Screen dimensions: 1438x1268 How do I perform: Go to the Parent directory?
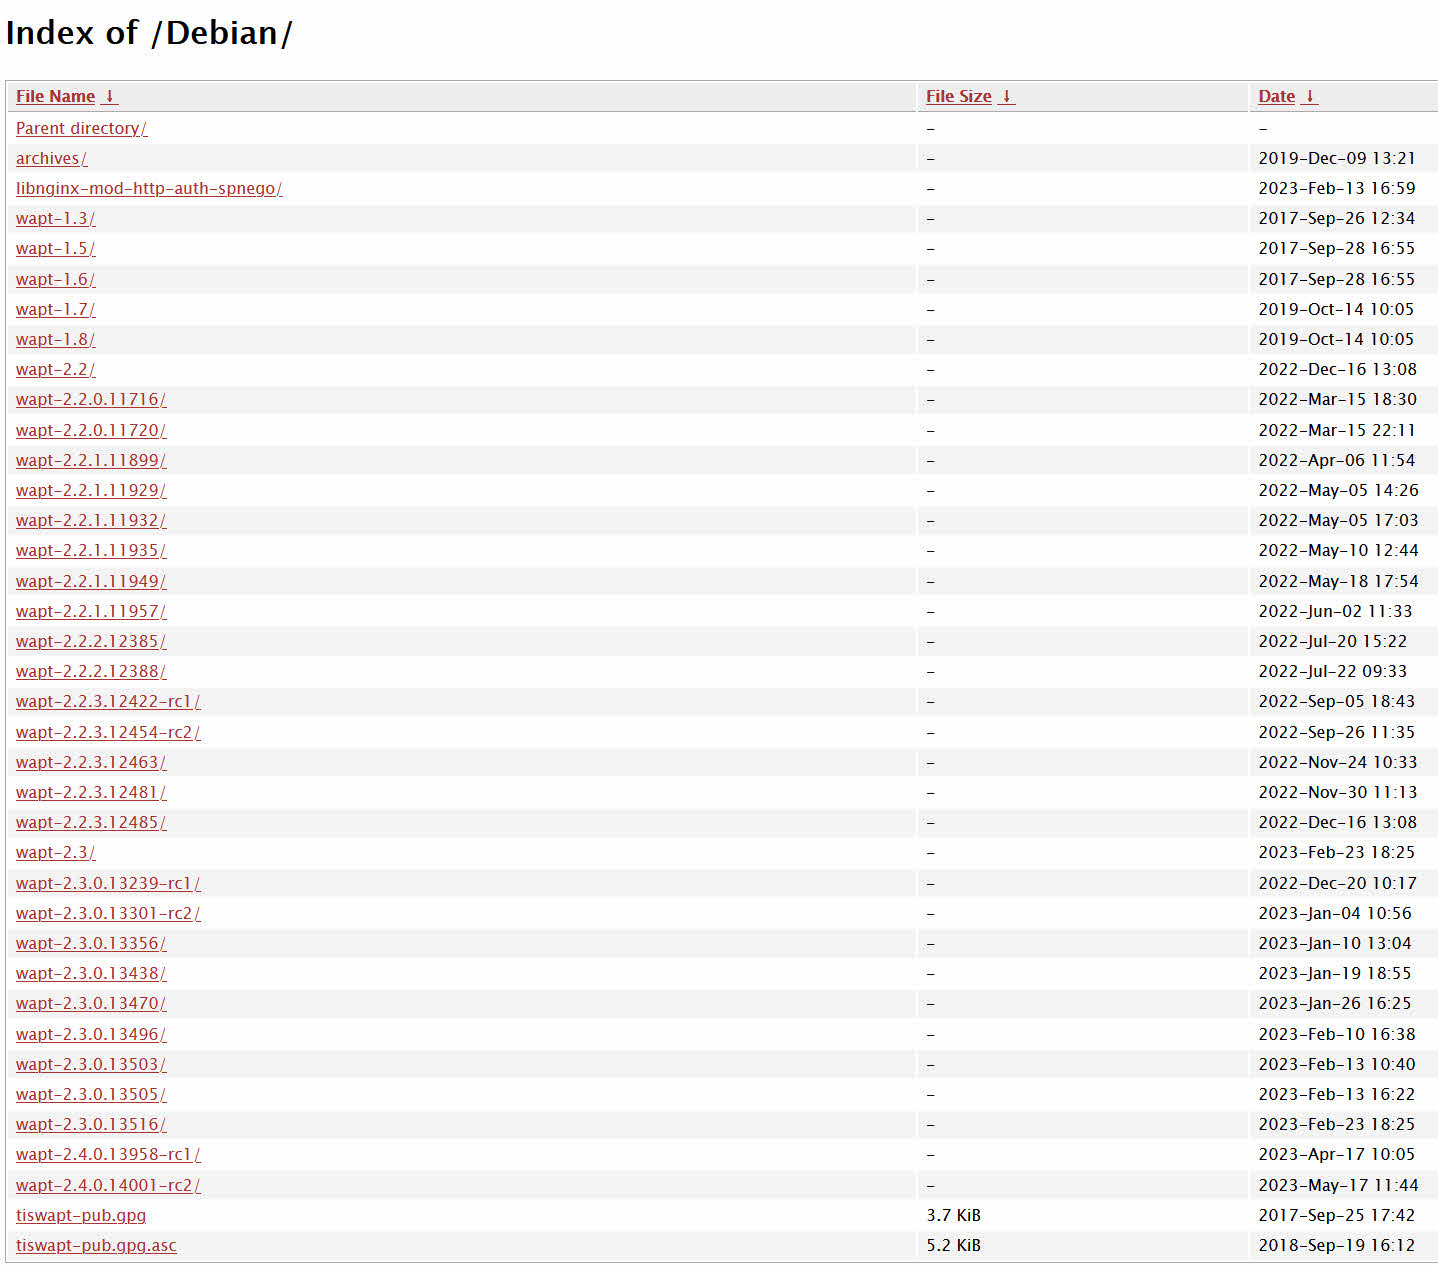(81, 128)
